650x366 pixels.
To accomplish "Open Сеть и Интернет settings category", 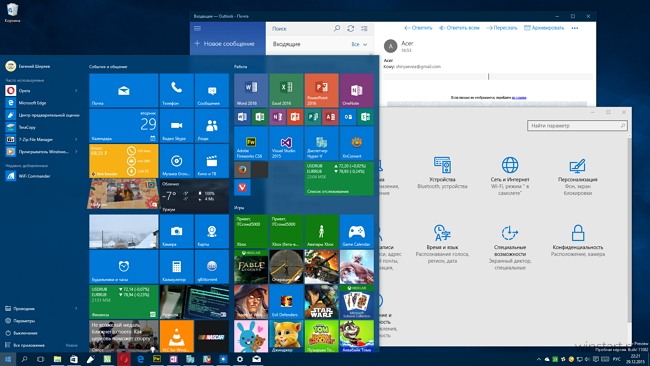I will point(510,176).
